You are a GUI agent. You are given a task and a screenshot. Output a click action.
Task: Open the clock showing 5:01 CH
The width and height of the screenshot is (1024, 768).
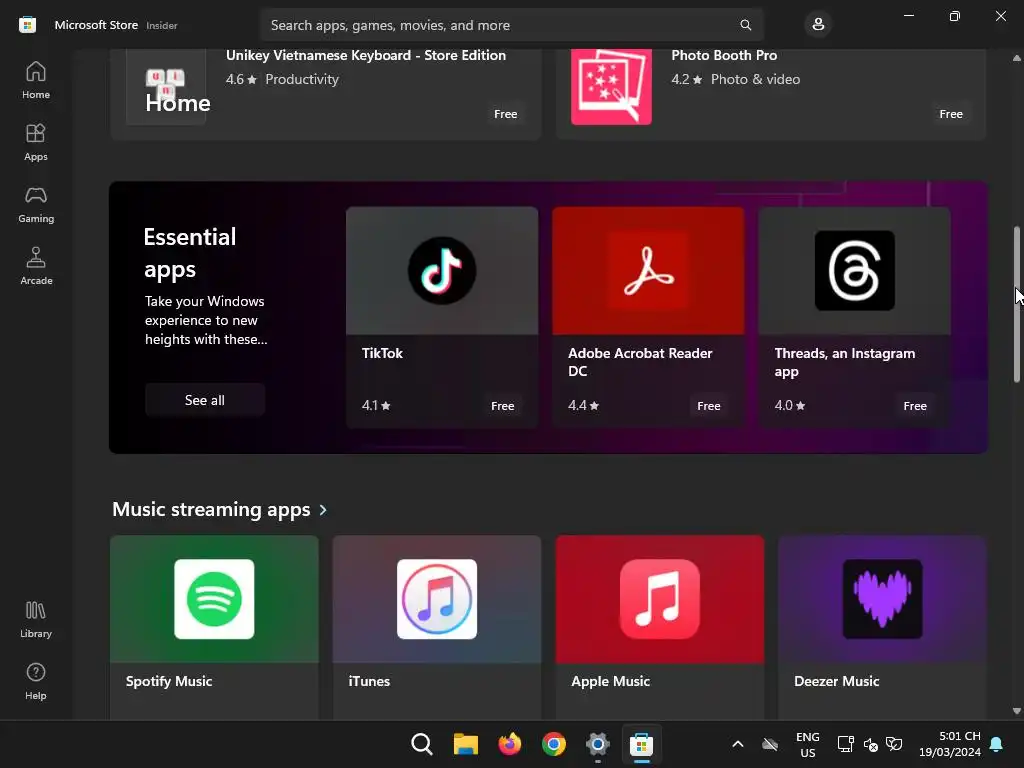point(950,744)
